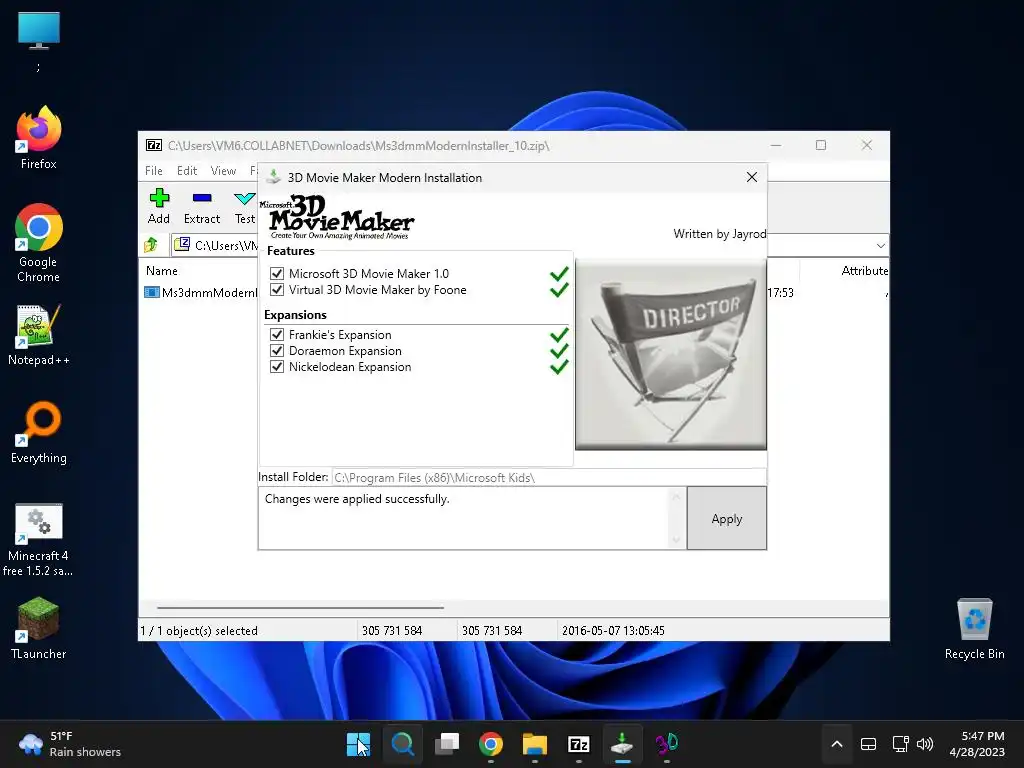Open the Windows Start menu

358,744
